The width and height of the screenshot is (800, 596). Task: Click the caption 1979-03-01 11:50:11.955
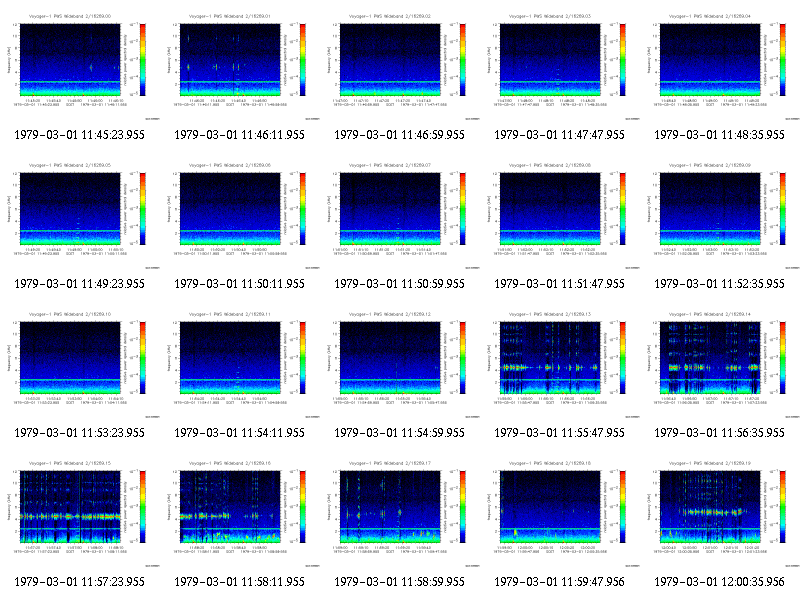[x=239, y=284]
